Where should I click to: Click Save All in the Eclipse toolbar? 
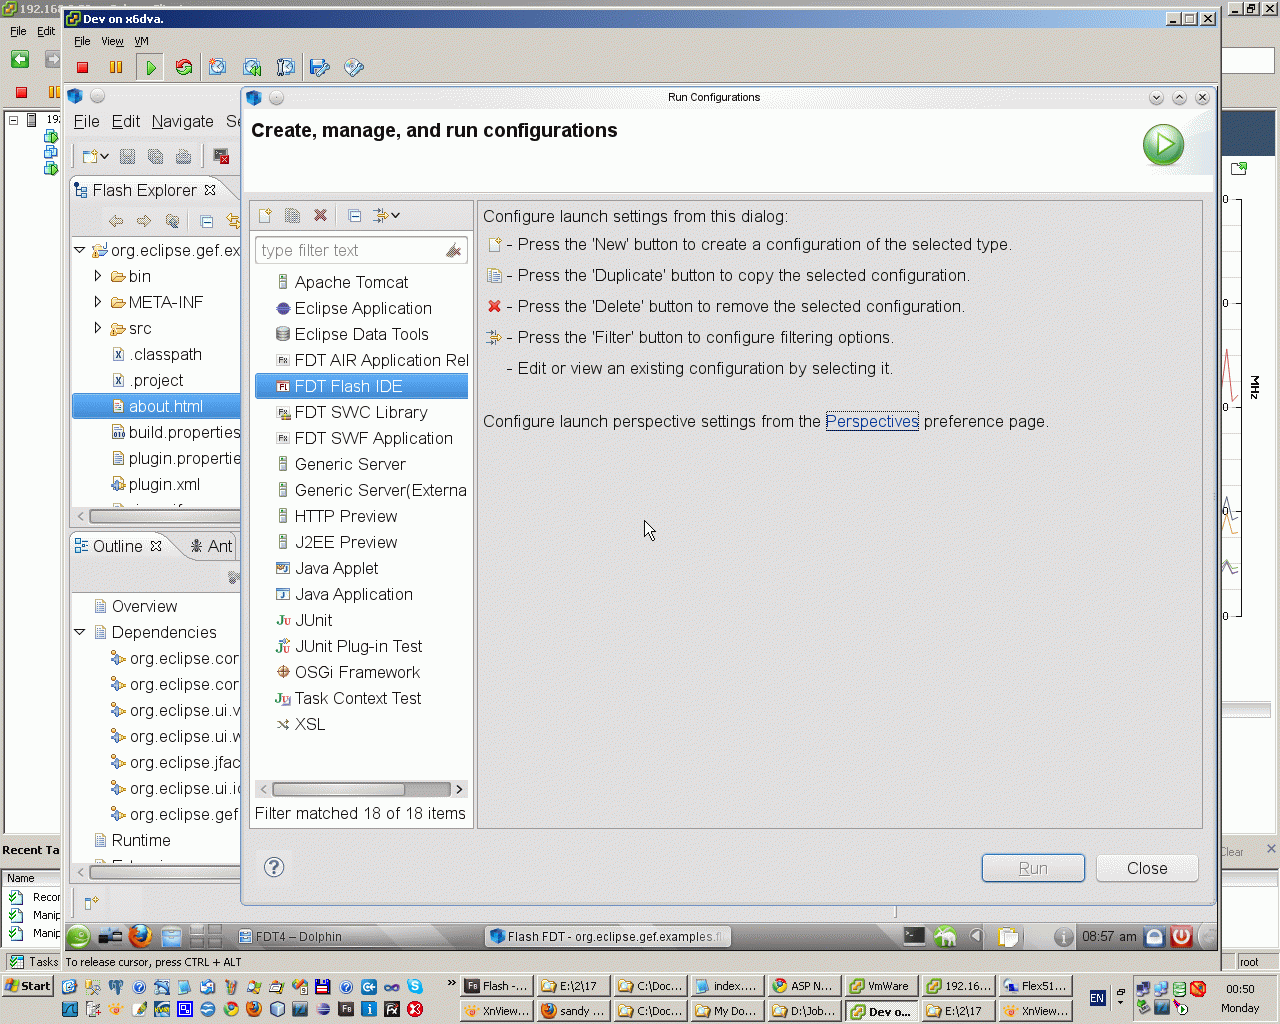click(155, 156)
